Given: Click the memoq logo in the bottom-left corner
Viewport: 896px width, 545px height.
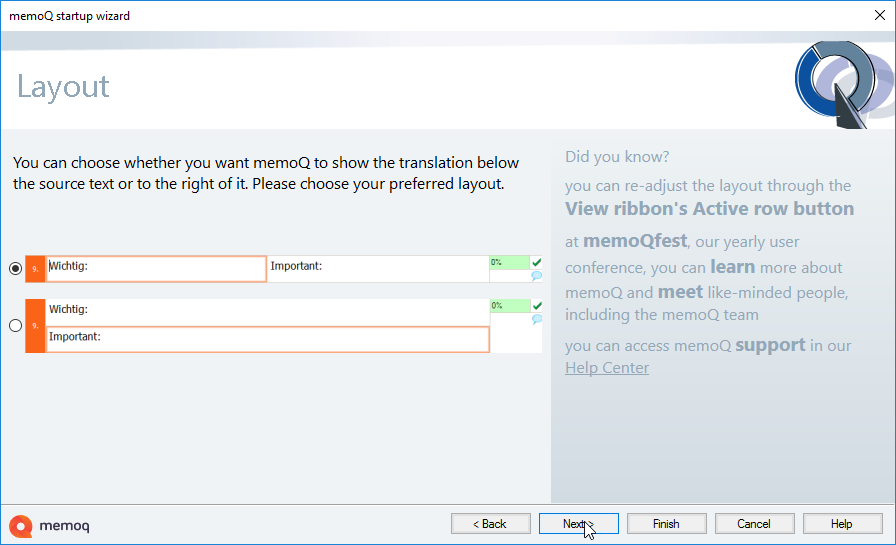Looking at the screenshot, I should (50, 525).
